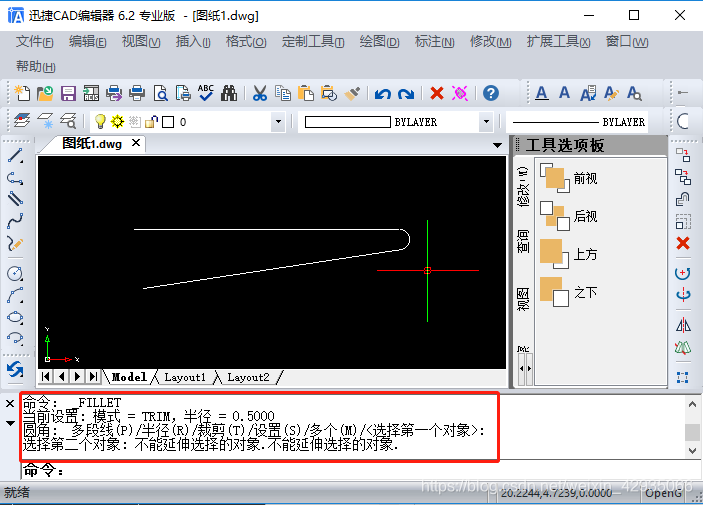The height and width of the screenshot is (505, 703).
Task: Open the 查询 vertical tab of tool palette
Action: click(x=523, y=242)
